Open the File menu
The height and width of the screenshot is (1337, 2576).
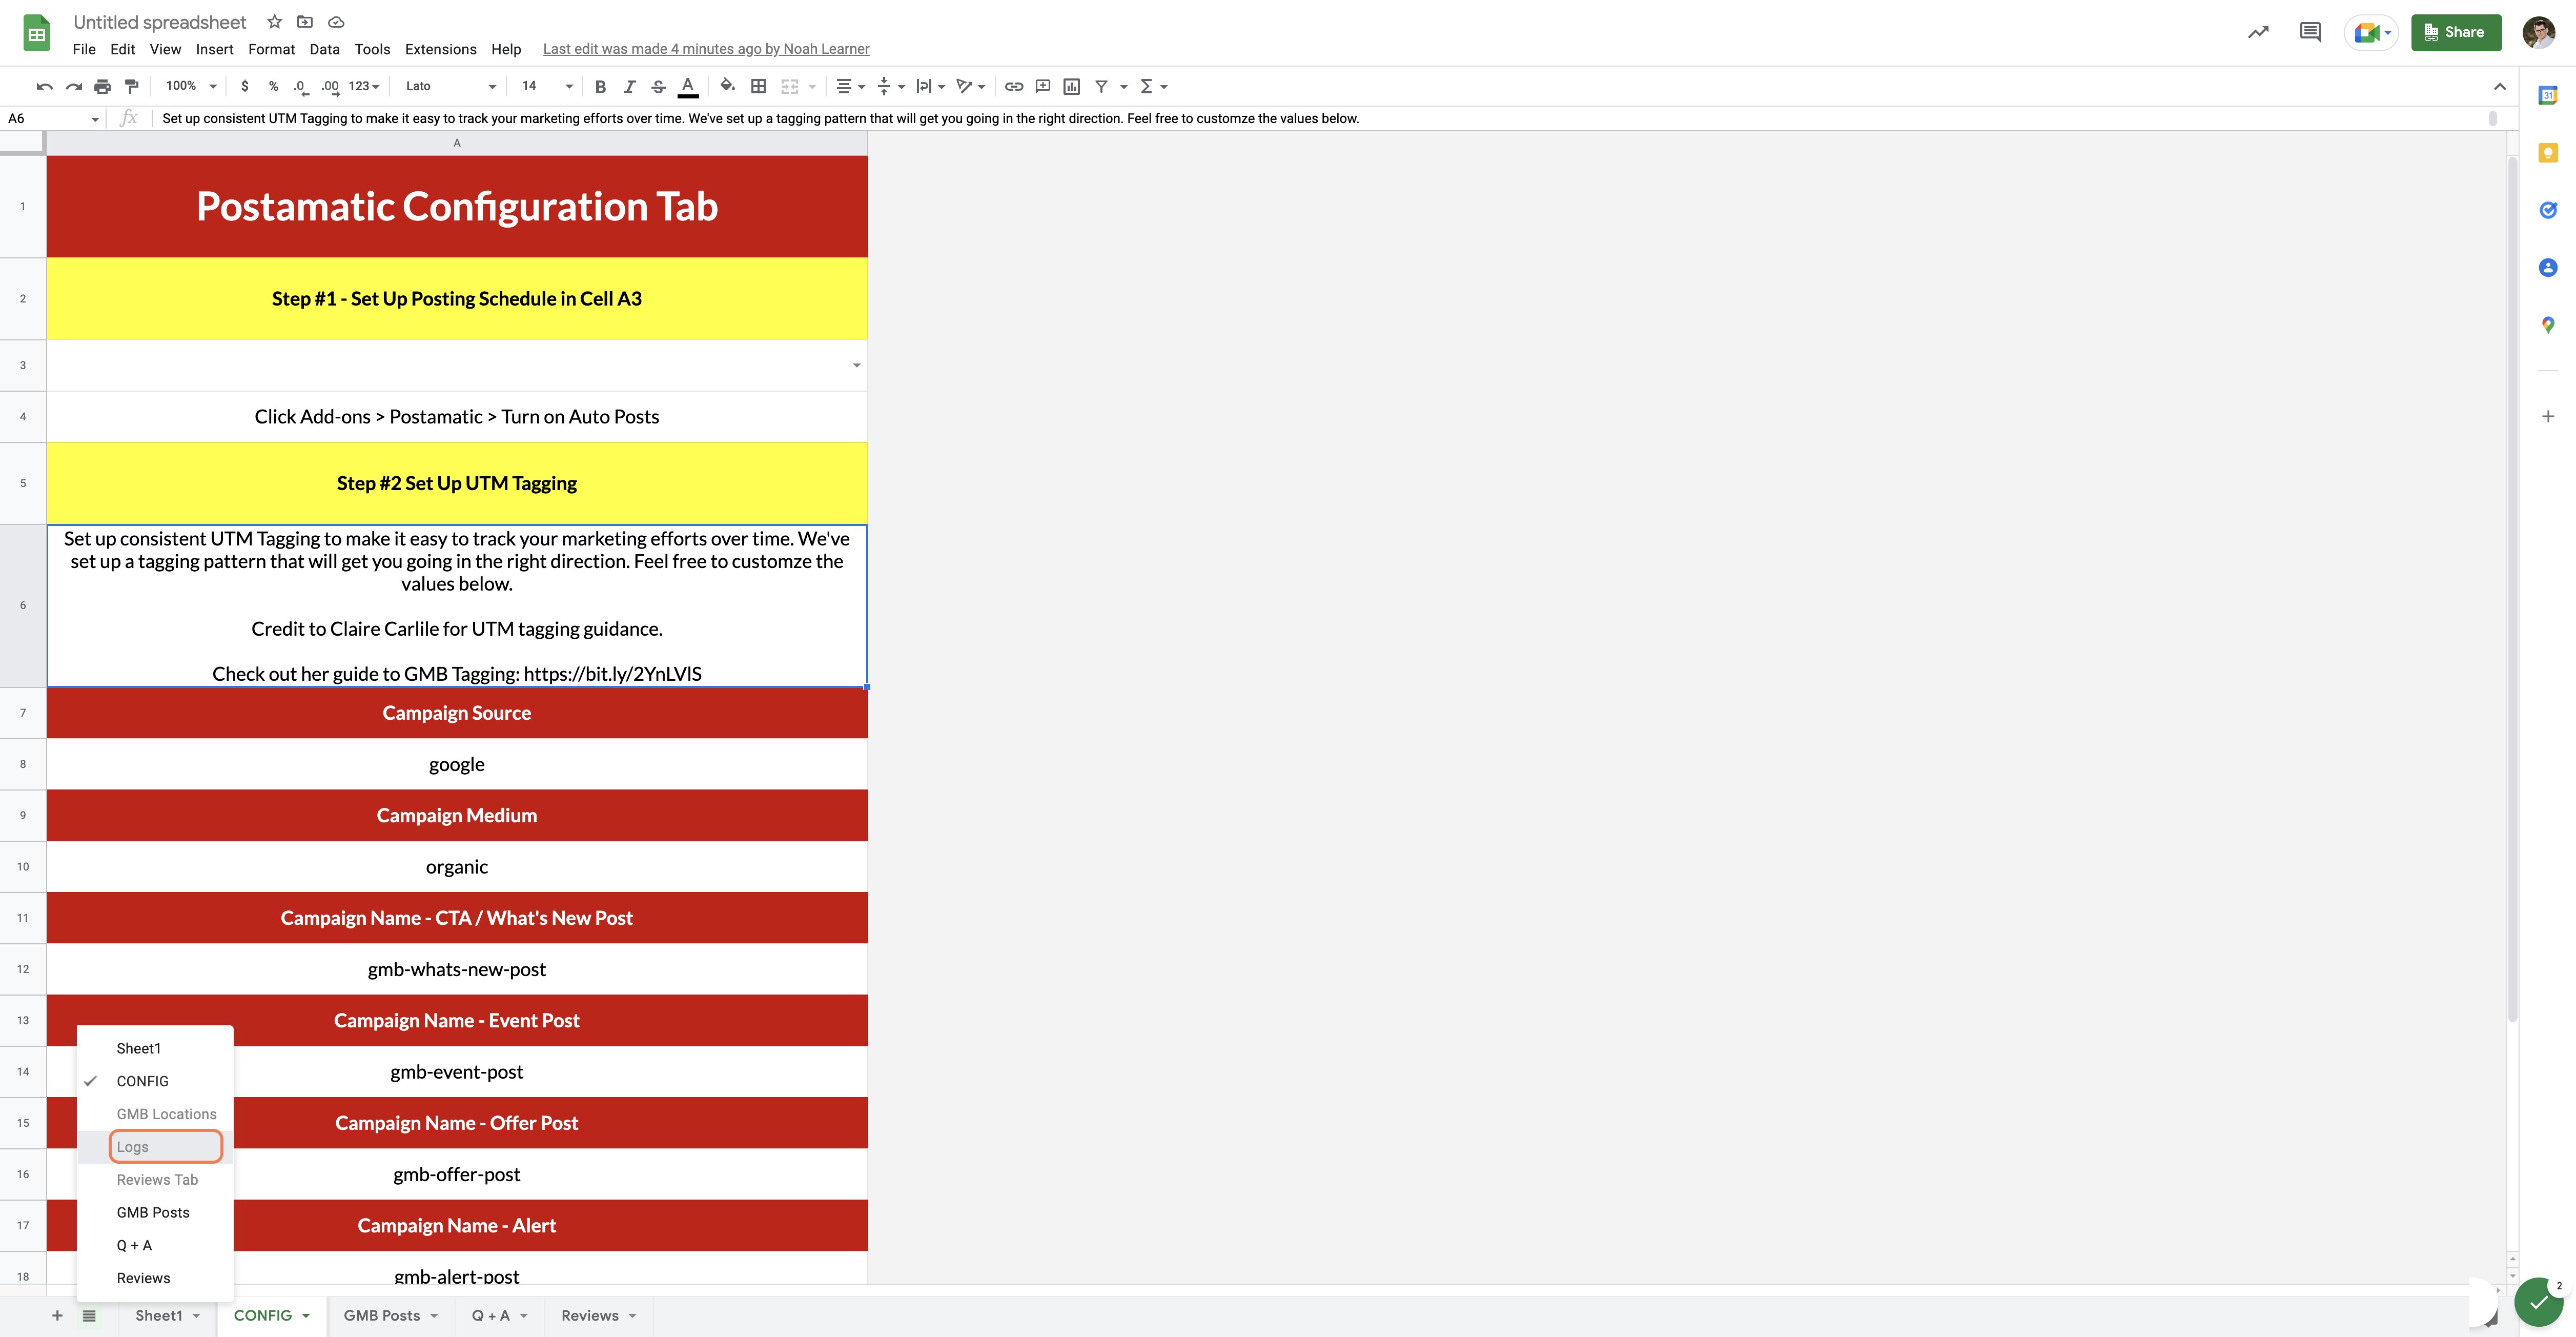[x=84, y=49]
